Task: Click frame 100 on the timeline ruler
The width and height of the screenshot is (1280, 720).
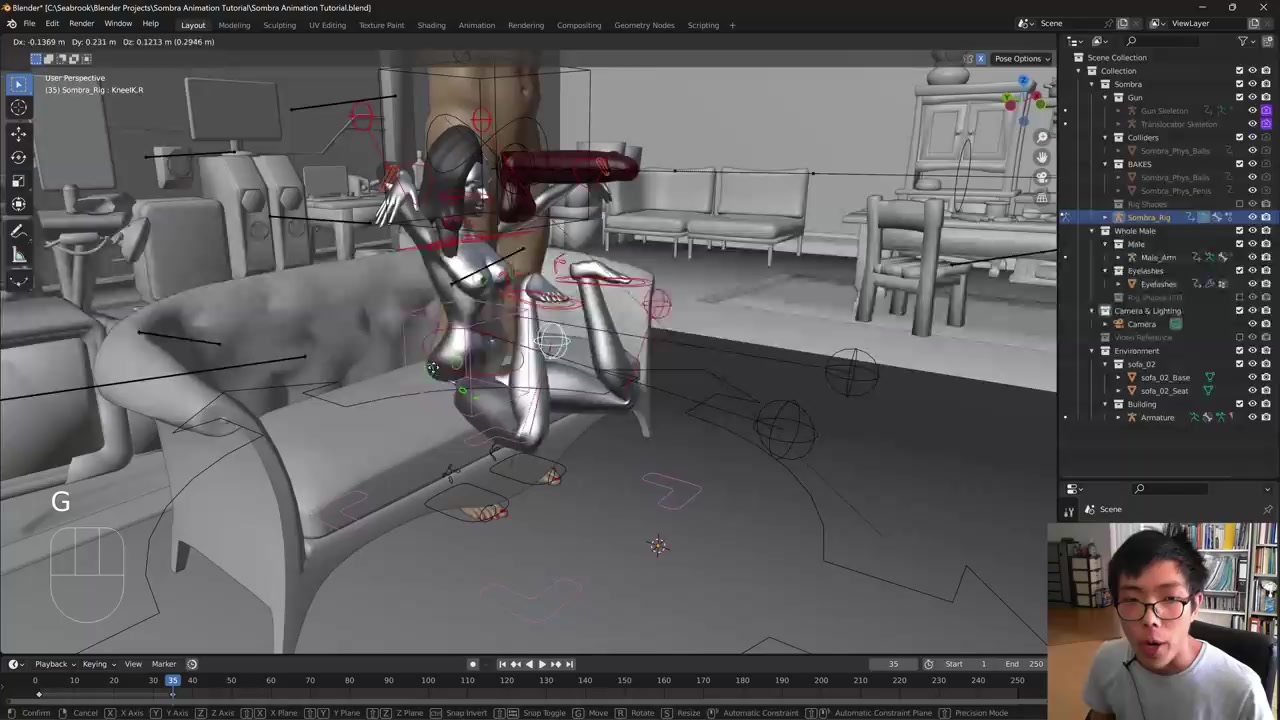Action: pos(428,681)
